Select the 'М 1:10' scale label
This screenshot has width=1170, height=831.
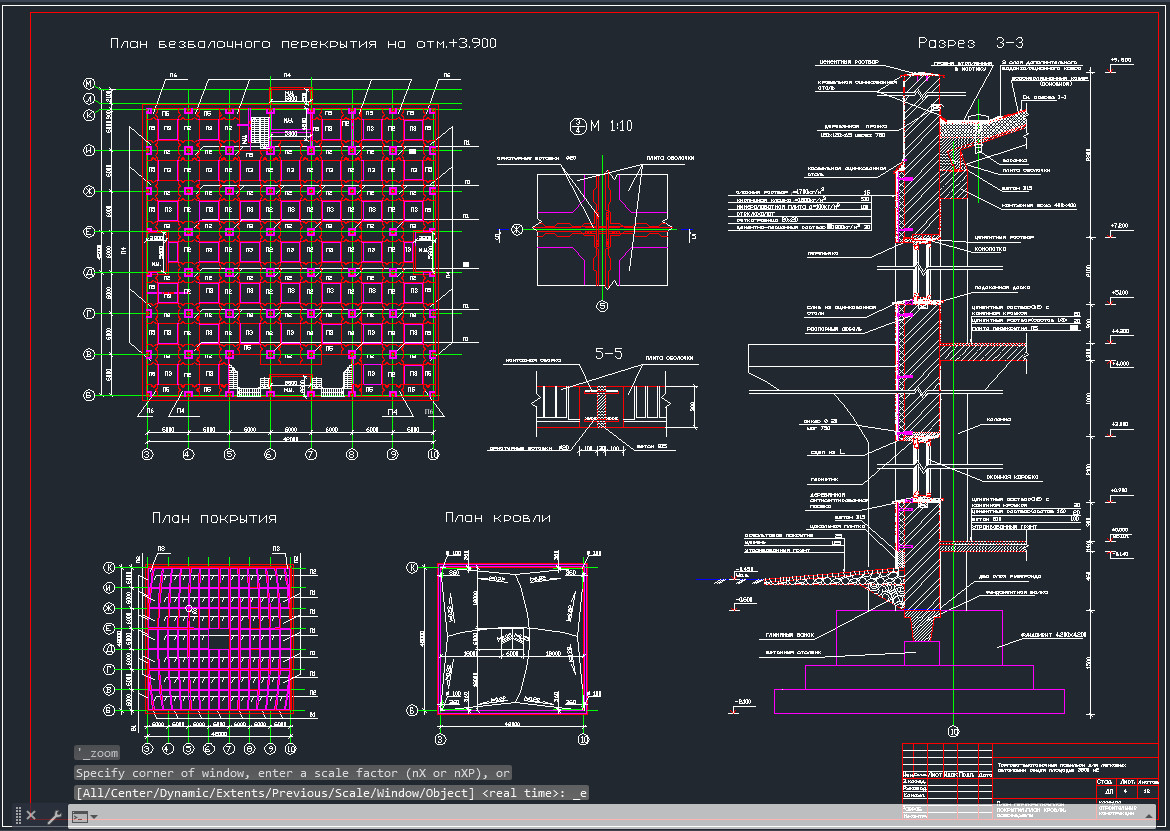click(616, 125)
